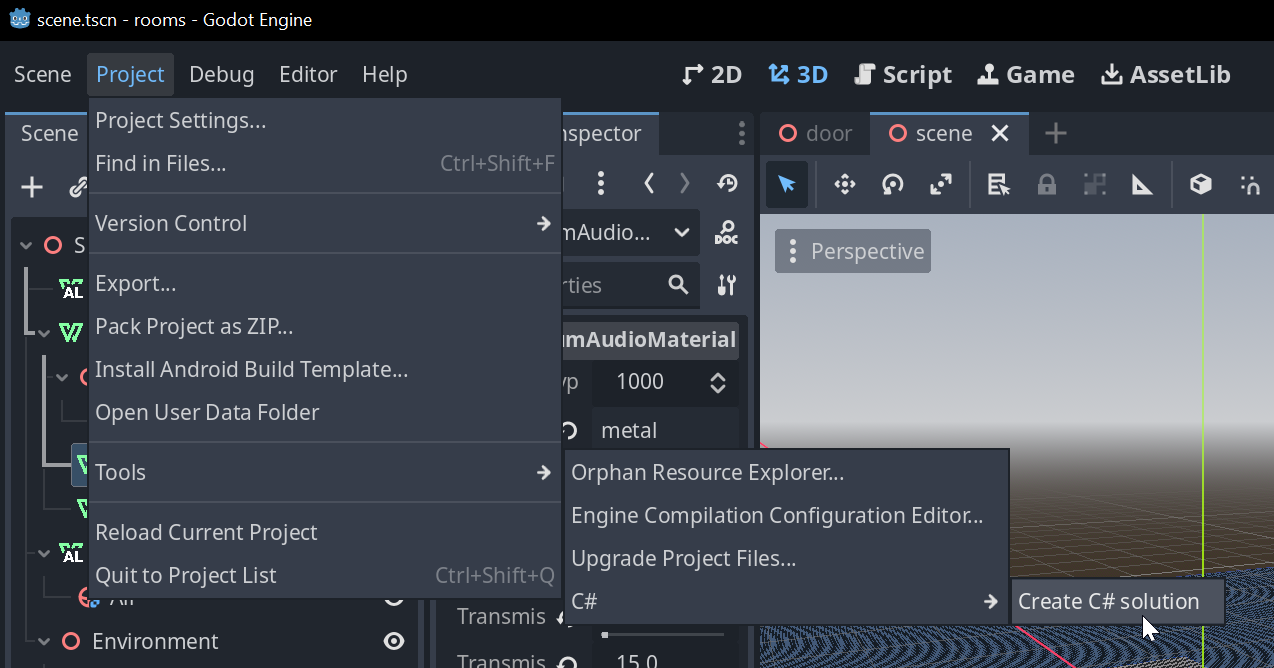1274x668 pixels.
Task: Toggle the use local space cube icon
Action: pyautogui.click(x=1201, y=184)
